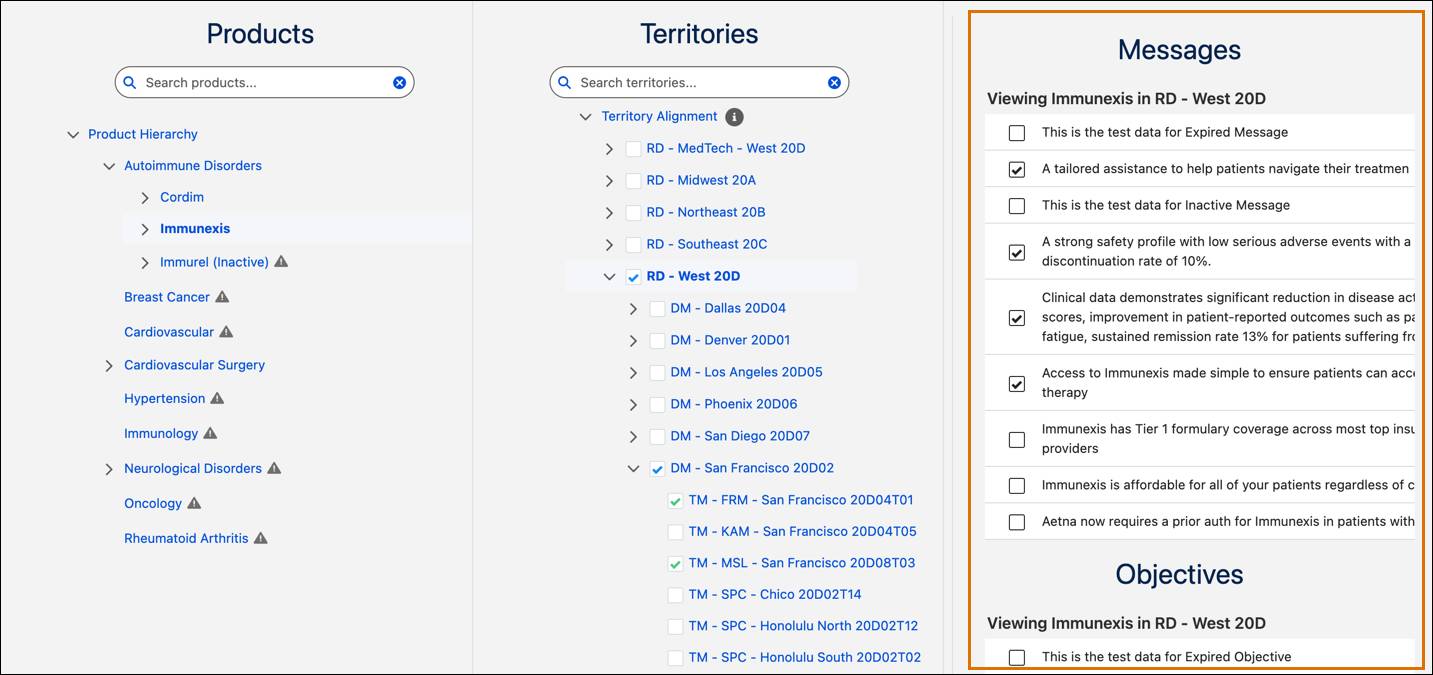Select TM - SPC - Honolulu North 20D02T12

[803, 626]
